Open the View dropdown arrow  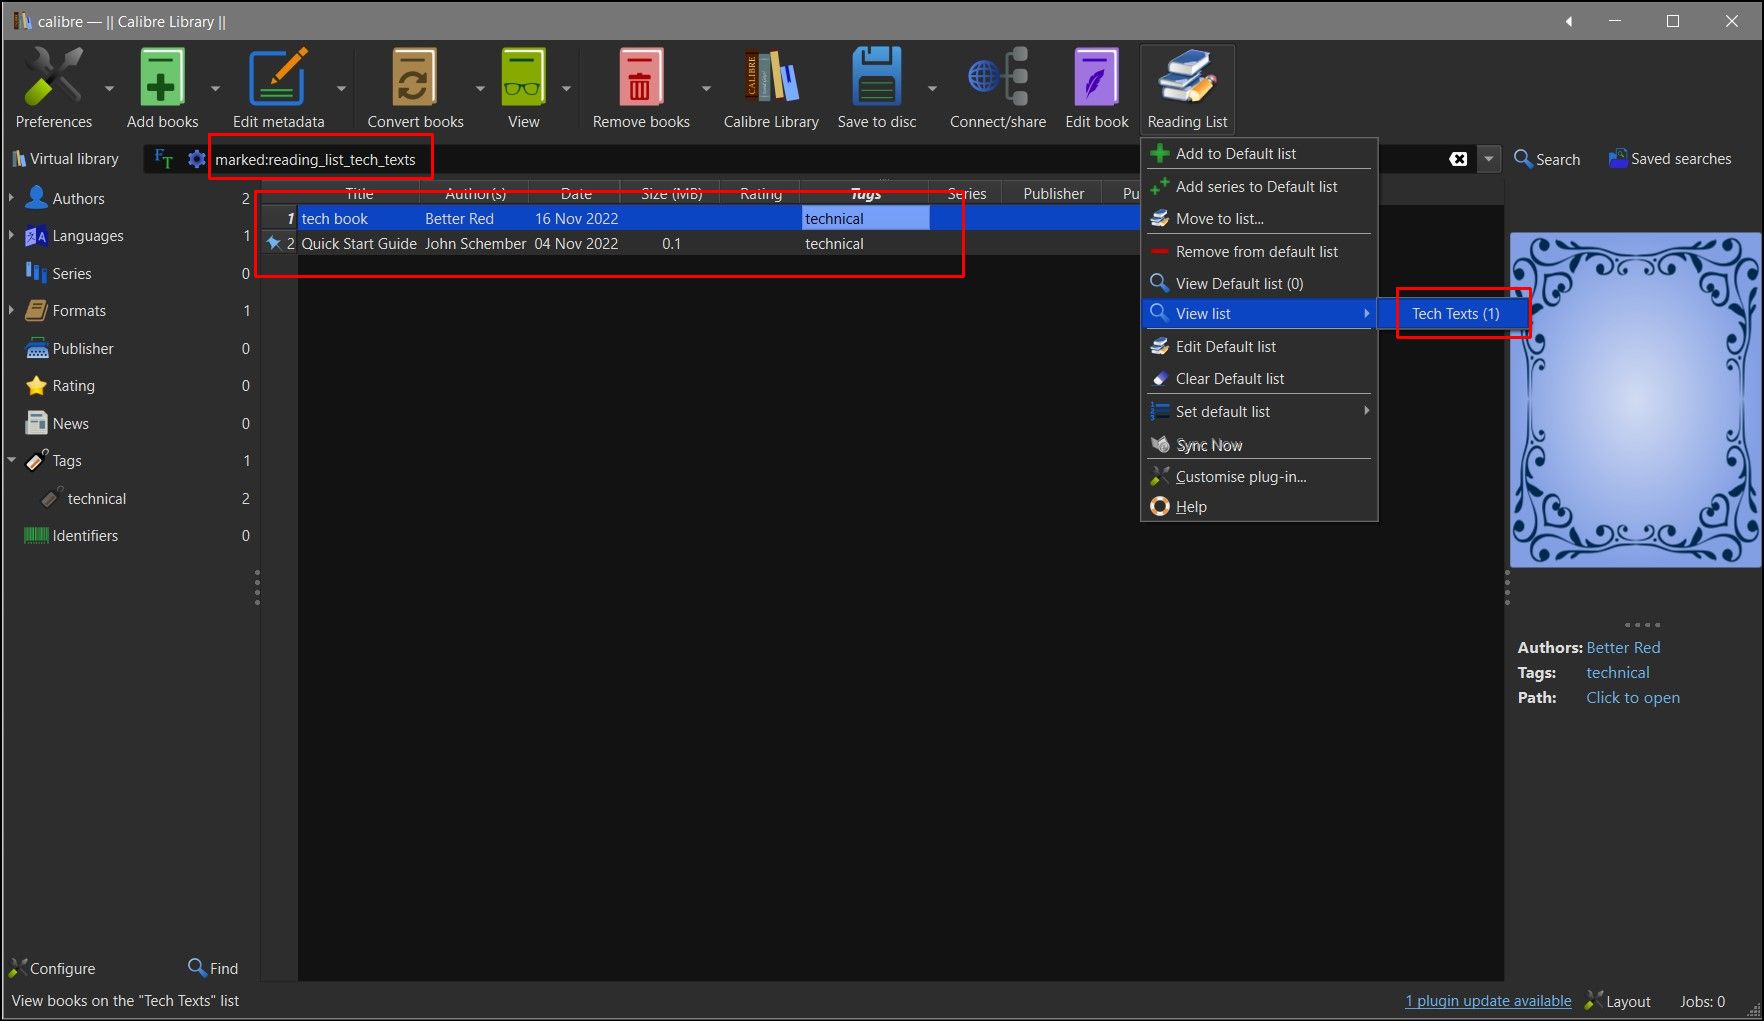coord(566,88)
